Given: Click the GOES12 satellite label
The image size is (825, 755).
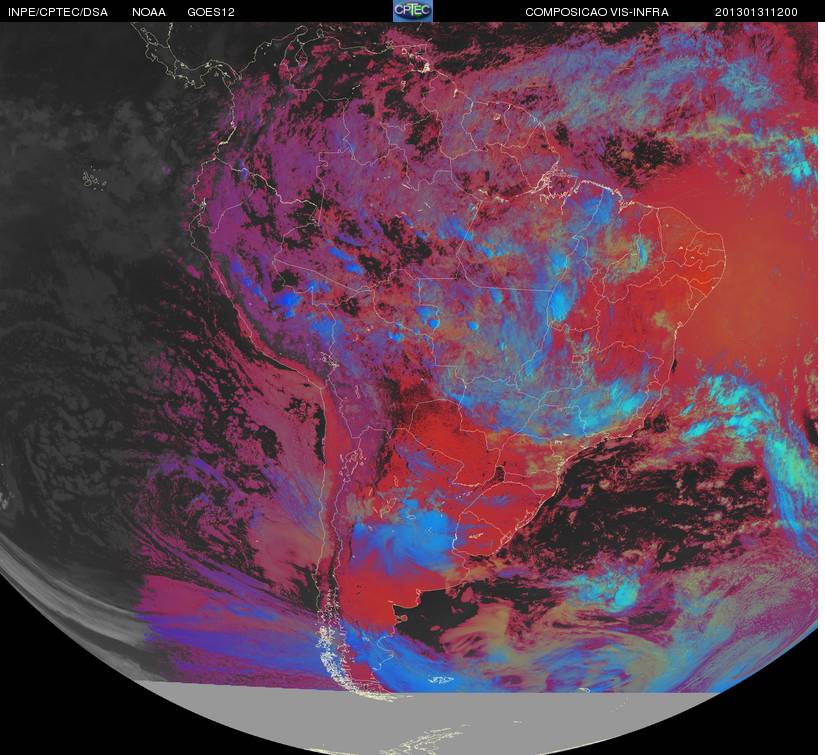Looking at the screenshot, I should click(211, 12).
